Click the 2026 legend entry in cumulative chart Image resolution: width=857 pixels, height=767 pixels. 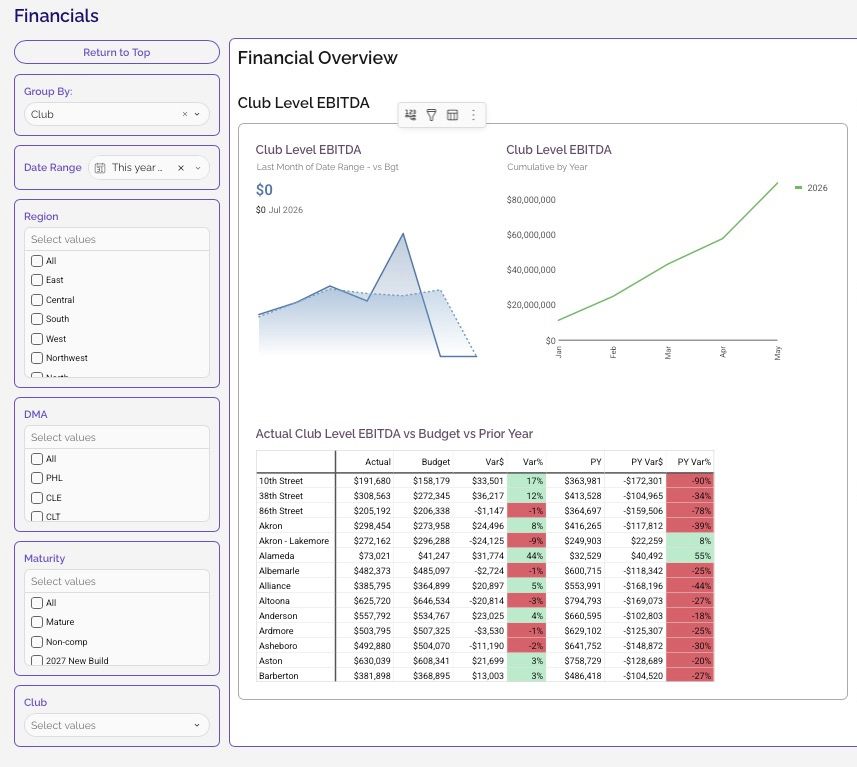(811, 188)
